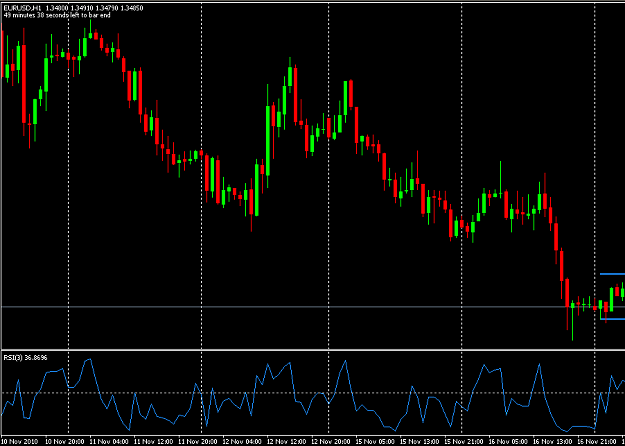The height and width of the screenshot is (446, 625).
Task: Click the '11 Nov 04:00' time axis label
Action: (x=109, y=442)
